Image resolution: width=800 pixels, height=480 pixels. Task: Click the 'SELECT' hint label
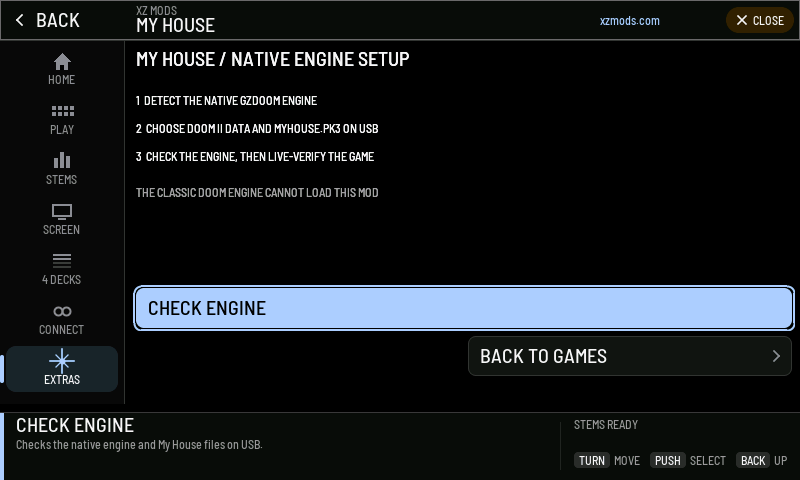coord(708,461)
